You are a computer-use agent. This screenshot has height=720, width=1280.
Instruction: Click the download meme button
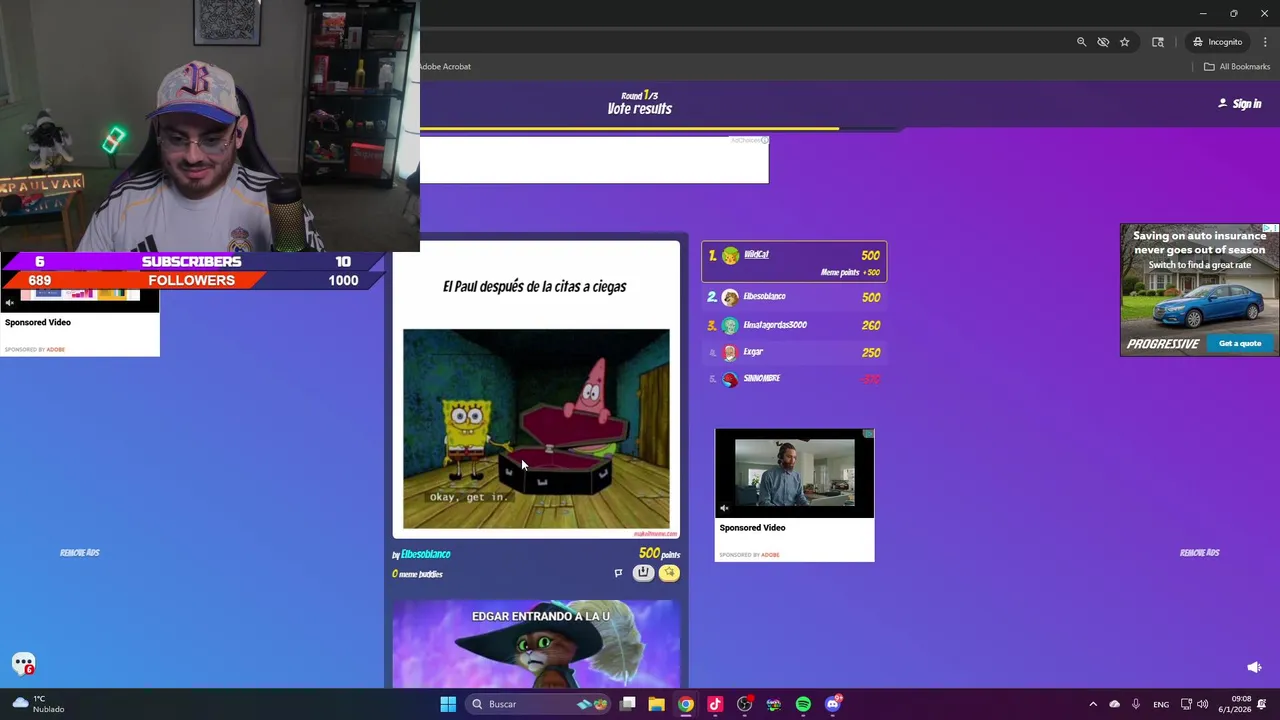coord(643,573)
